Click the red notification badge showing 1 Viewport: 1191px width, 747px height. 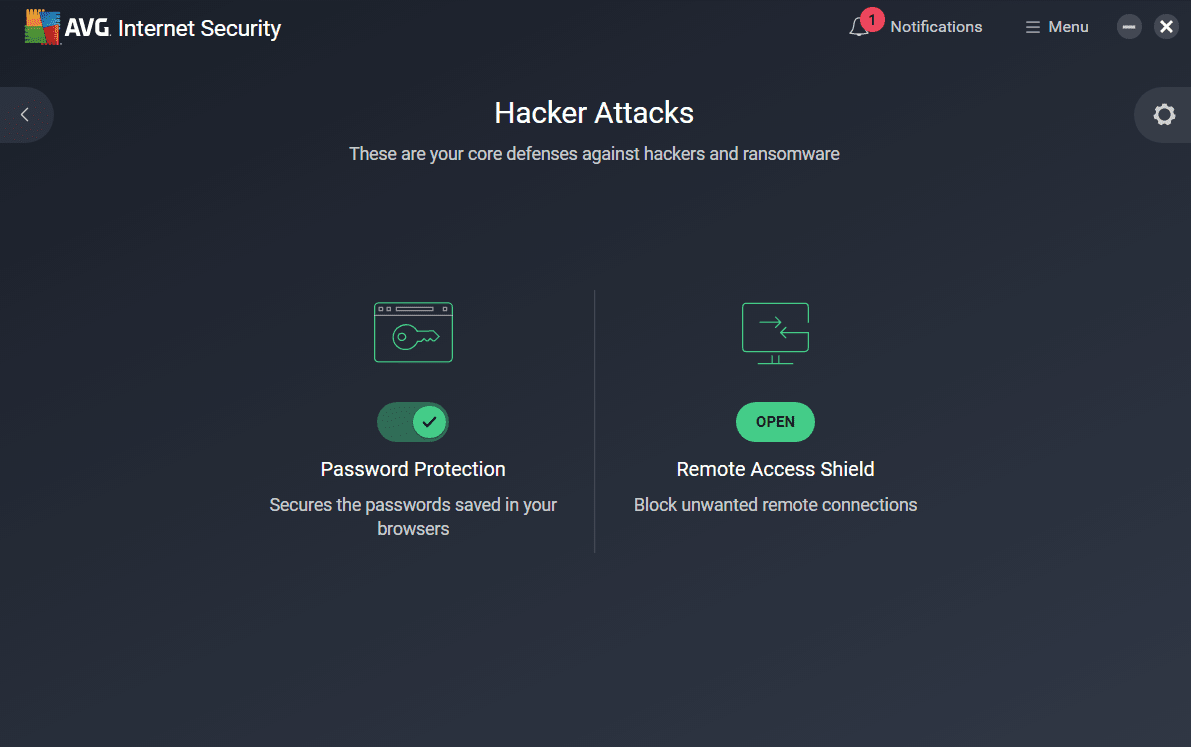tap(871, 18)
